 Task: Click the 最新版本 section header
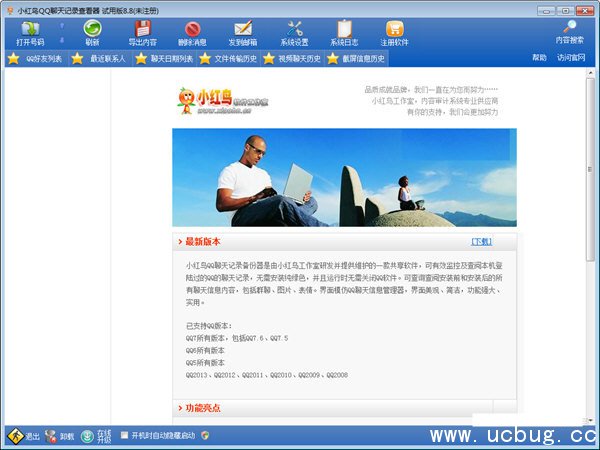point(203,241)
